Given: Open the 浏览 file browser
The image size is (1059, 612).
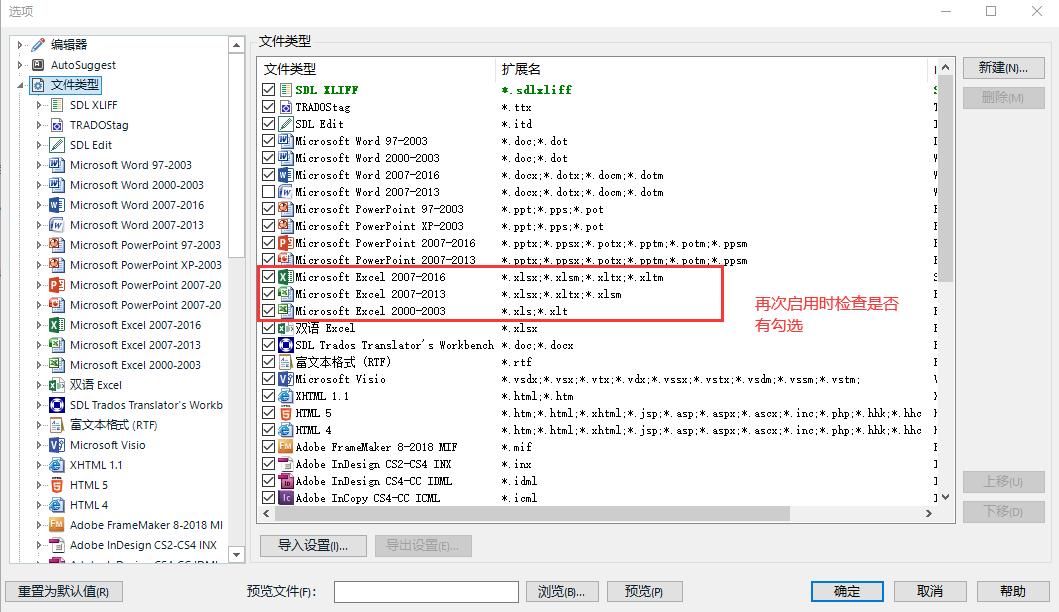Looking at the screenshot, I should [x=562, y=591].
